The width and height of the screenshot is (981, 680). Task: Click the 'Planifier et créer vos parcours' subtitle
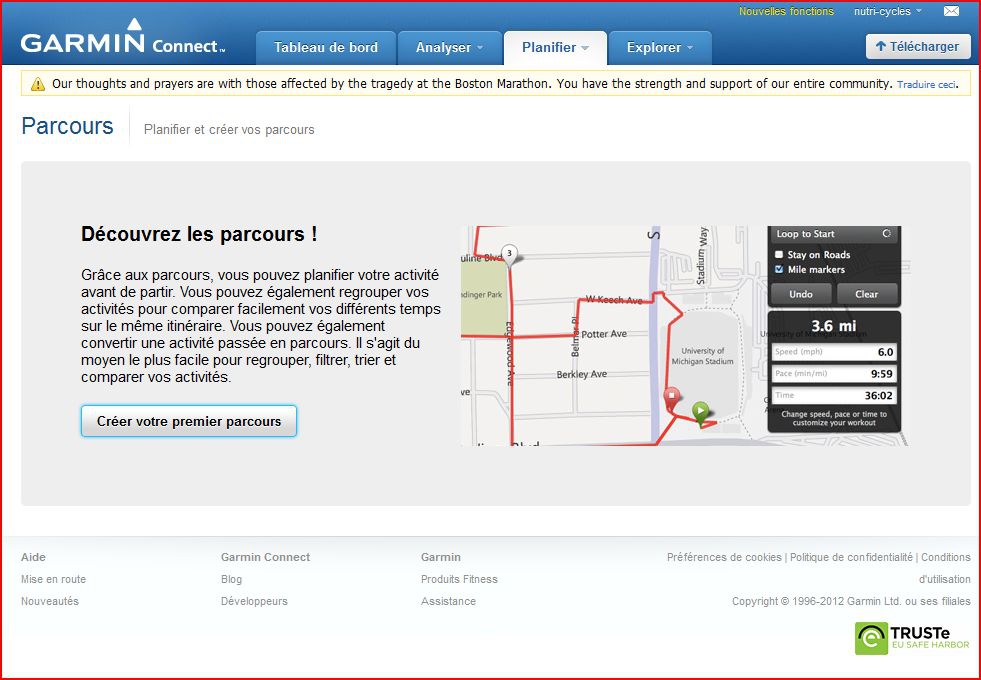click(229, 129)
